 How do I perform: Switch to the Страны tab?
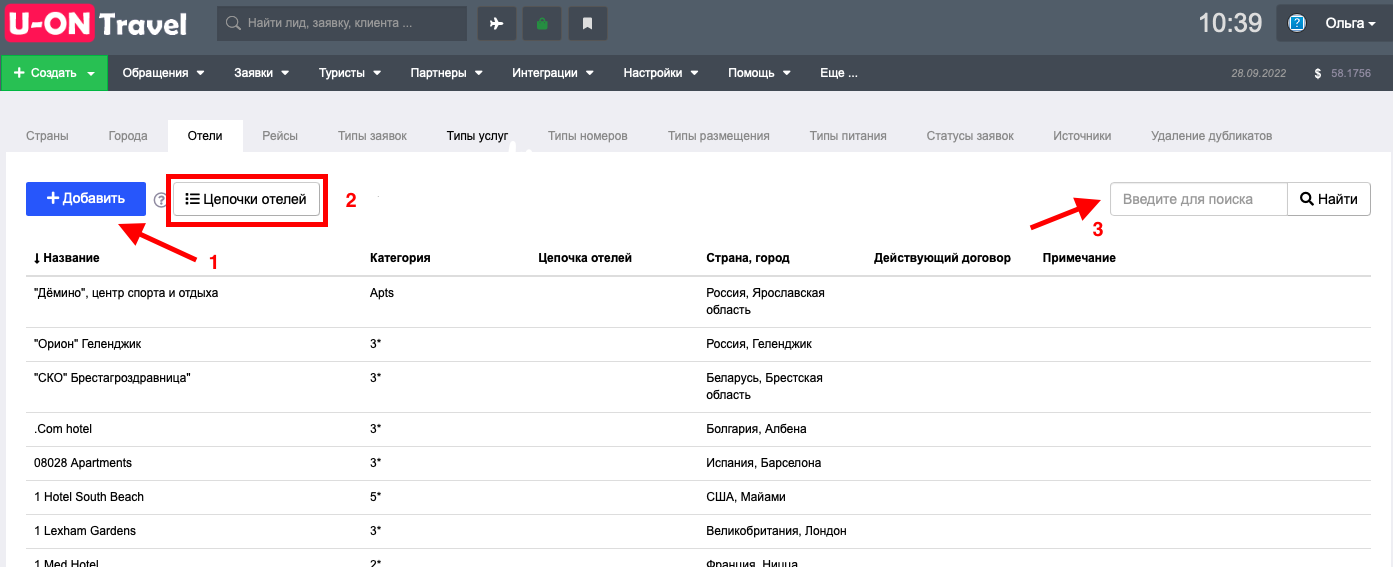click(x=47, y=136)
